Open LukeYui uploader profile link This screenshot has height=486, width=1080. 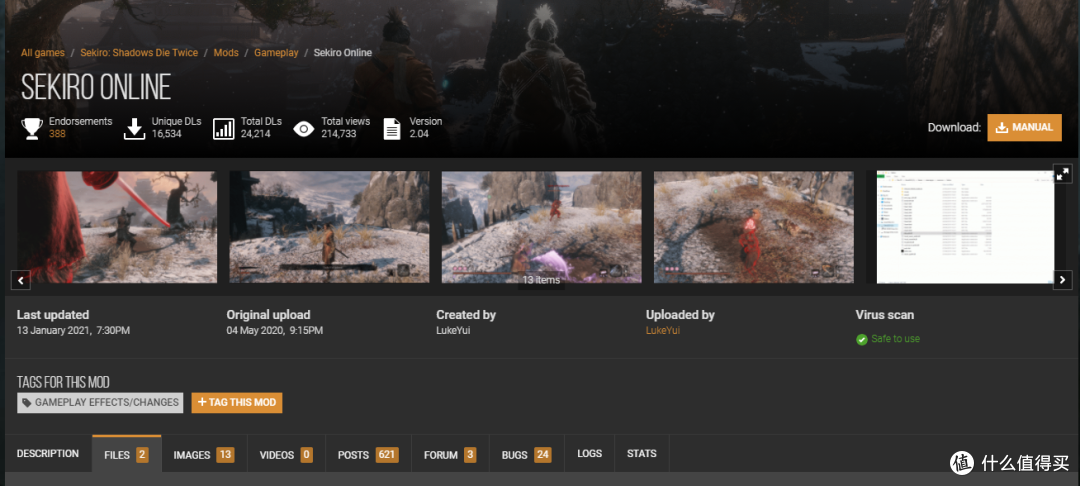point(663,330)
